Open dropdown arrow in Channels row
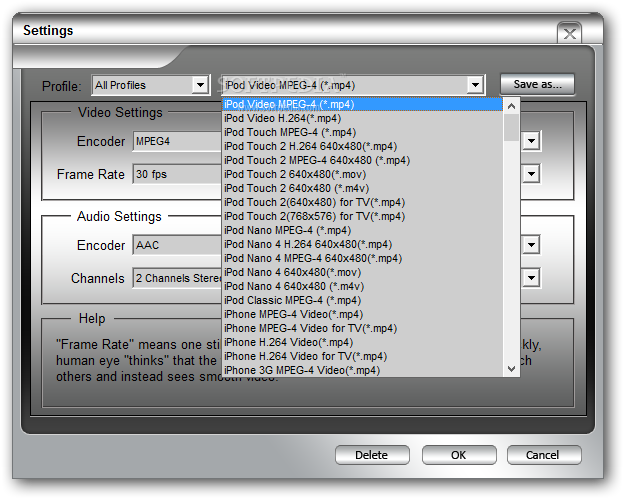624x499 pixels. click(x=531, y=278)
